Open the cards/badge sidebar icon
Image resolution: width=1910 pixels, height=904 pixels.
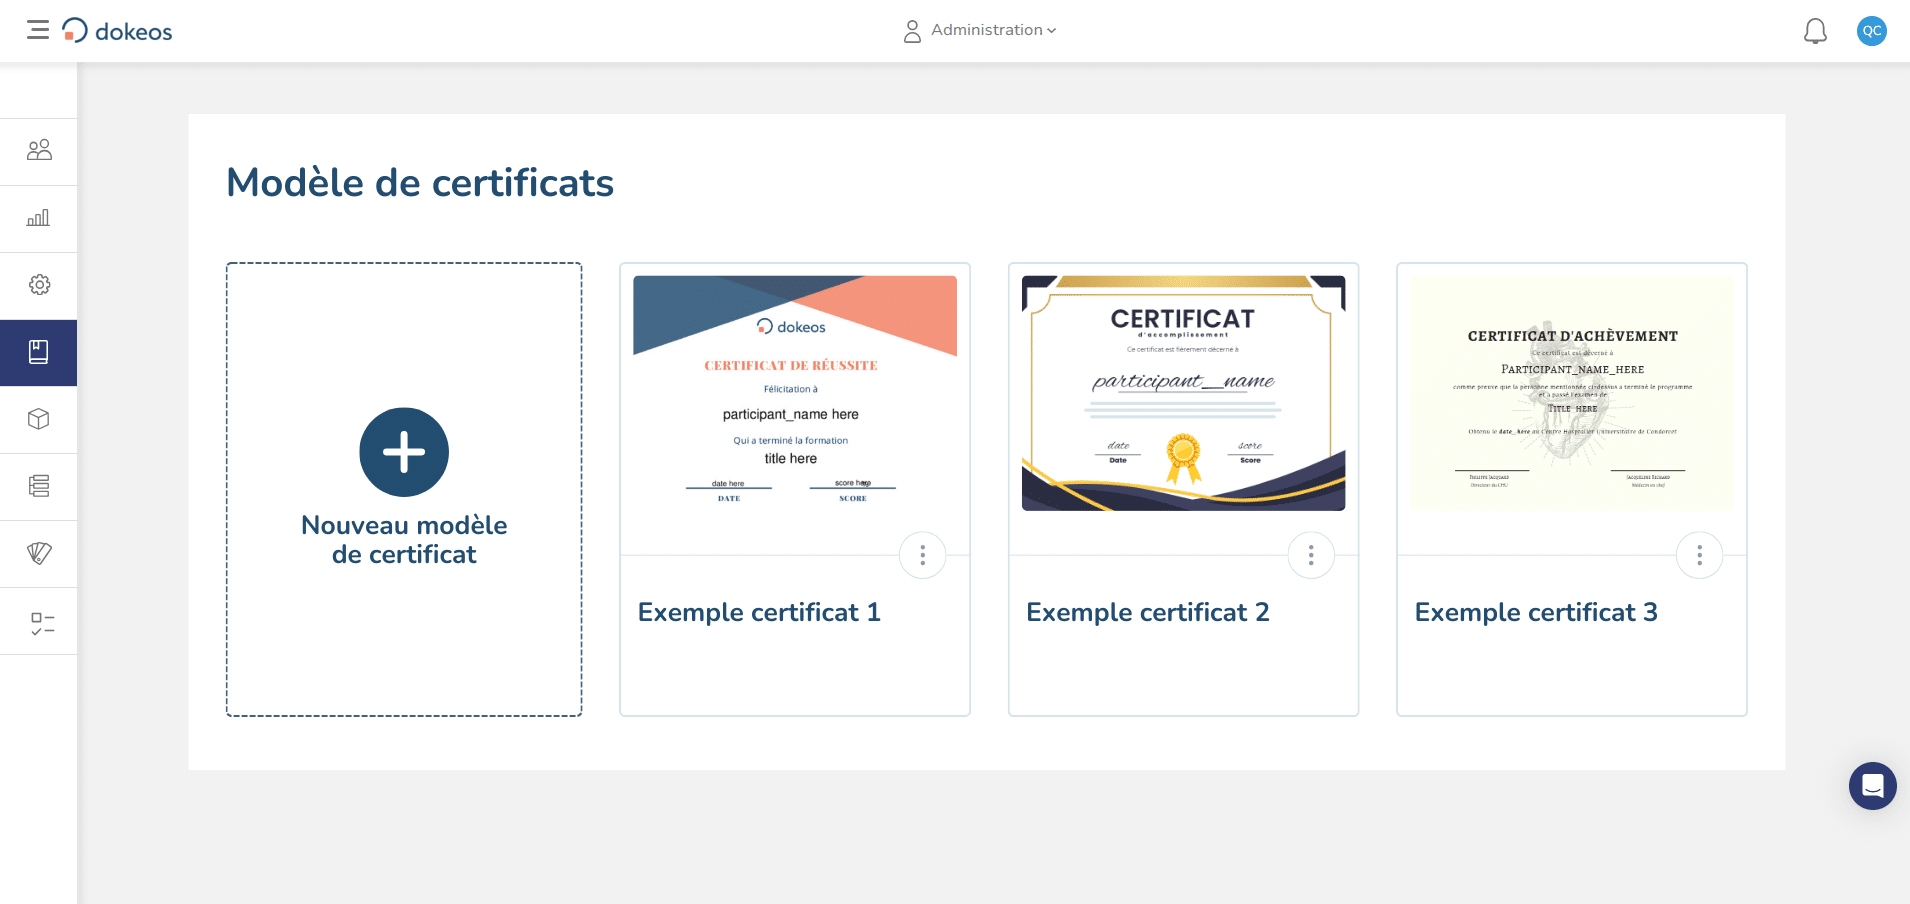coord(39,553)
